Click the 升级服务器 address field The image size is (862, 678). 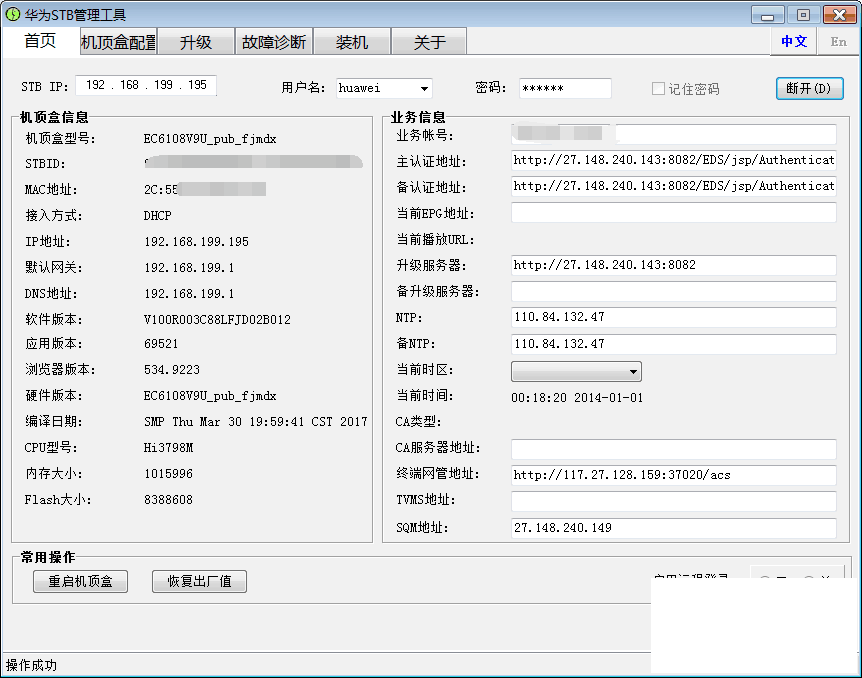pos(673,265)
